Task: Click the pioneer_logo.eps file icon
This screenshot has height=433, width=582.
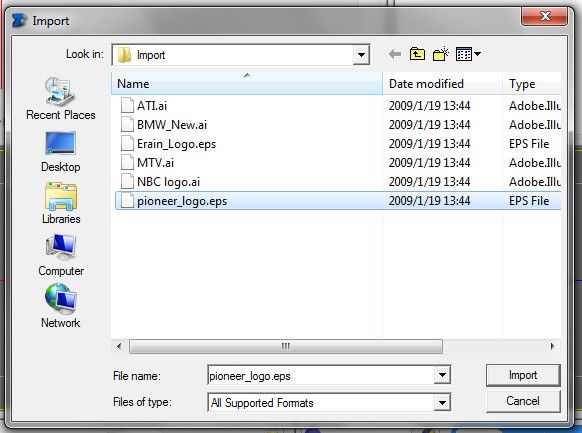Action: (127, 201)
